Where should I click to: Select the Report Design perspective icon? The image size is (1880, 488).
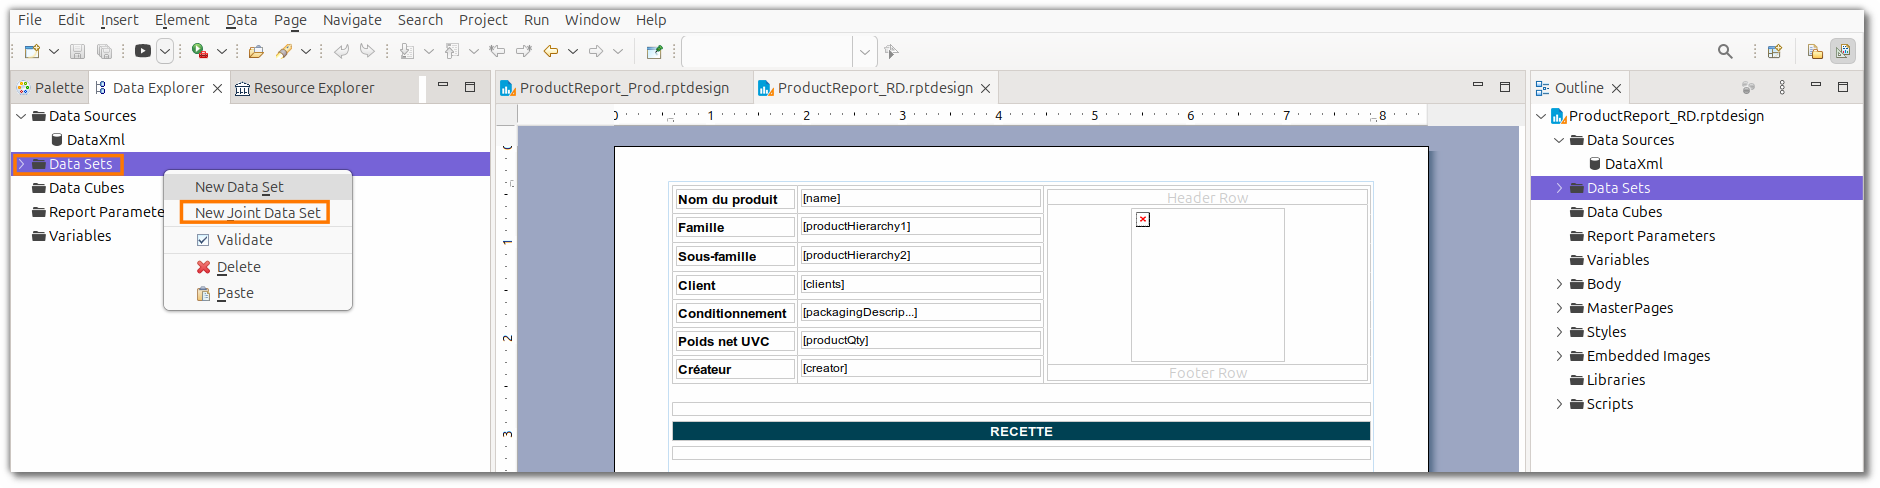click(1842, 51)
